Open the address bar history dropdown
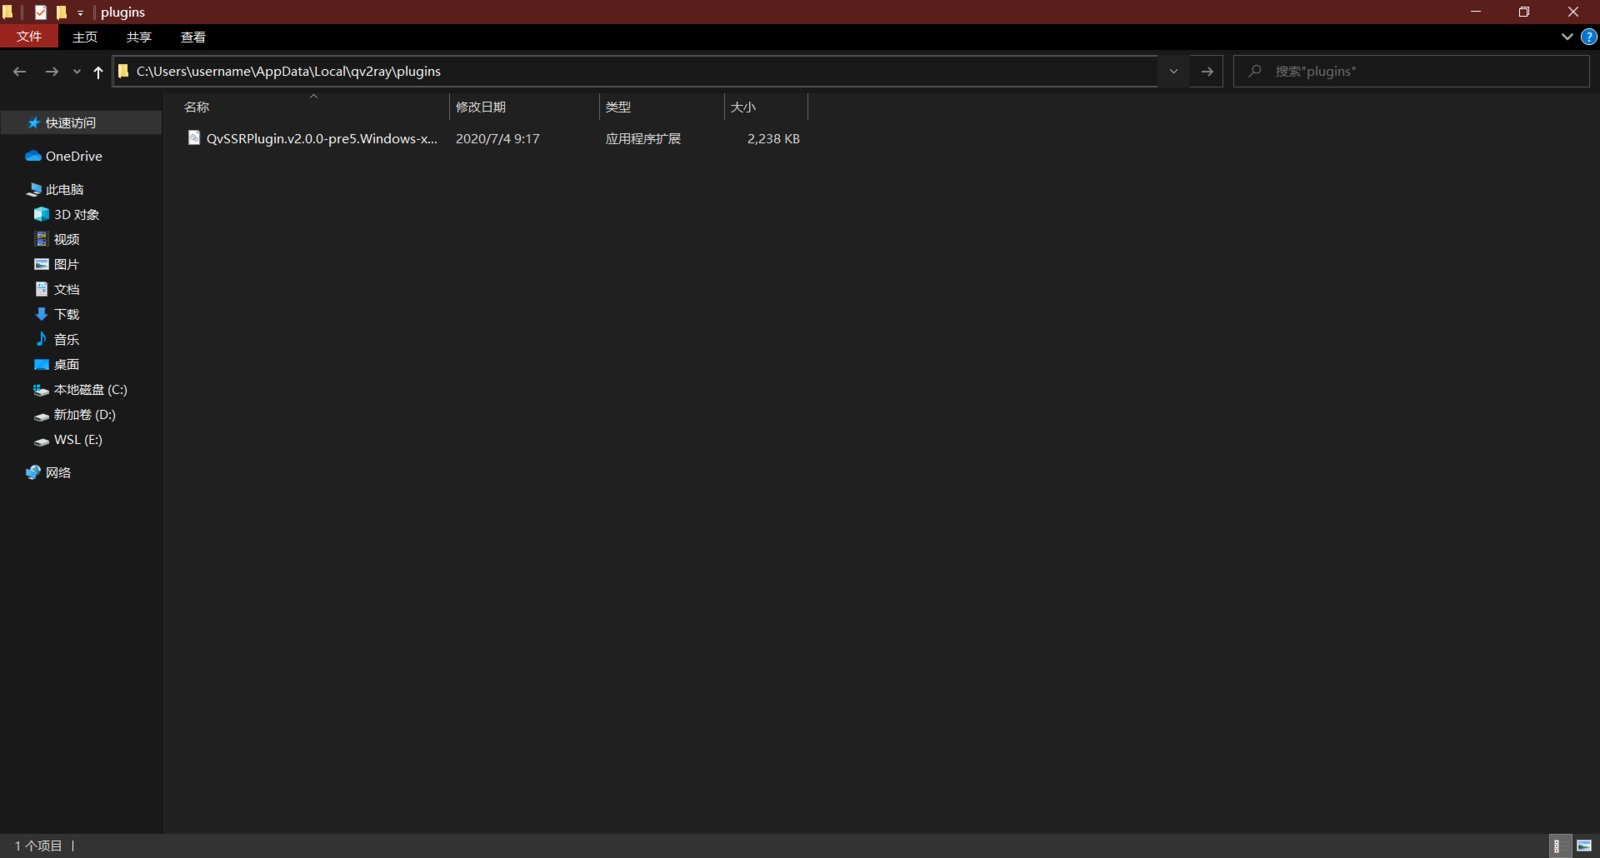Viewport: 1600px width, 858px height. [x=1173, y=72]
